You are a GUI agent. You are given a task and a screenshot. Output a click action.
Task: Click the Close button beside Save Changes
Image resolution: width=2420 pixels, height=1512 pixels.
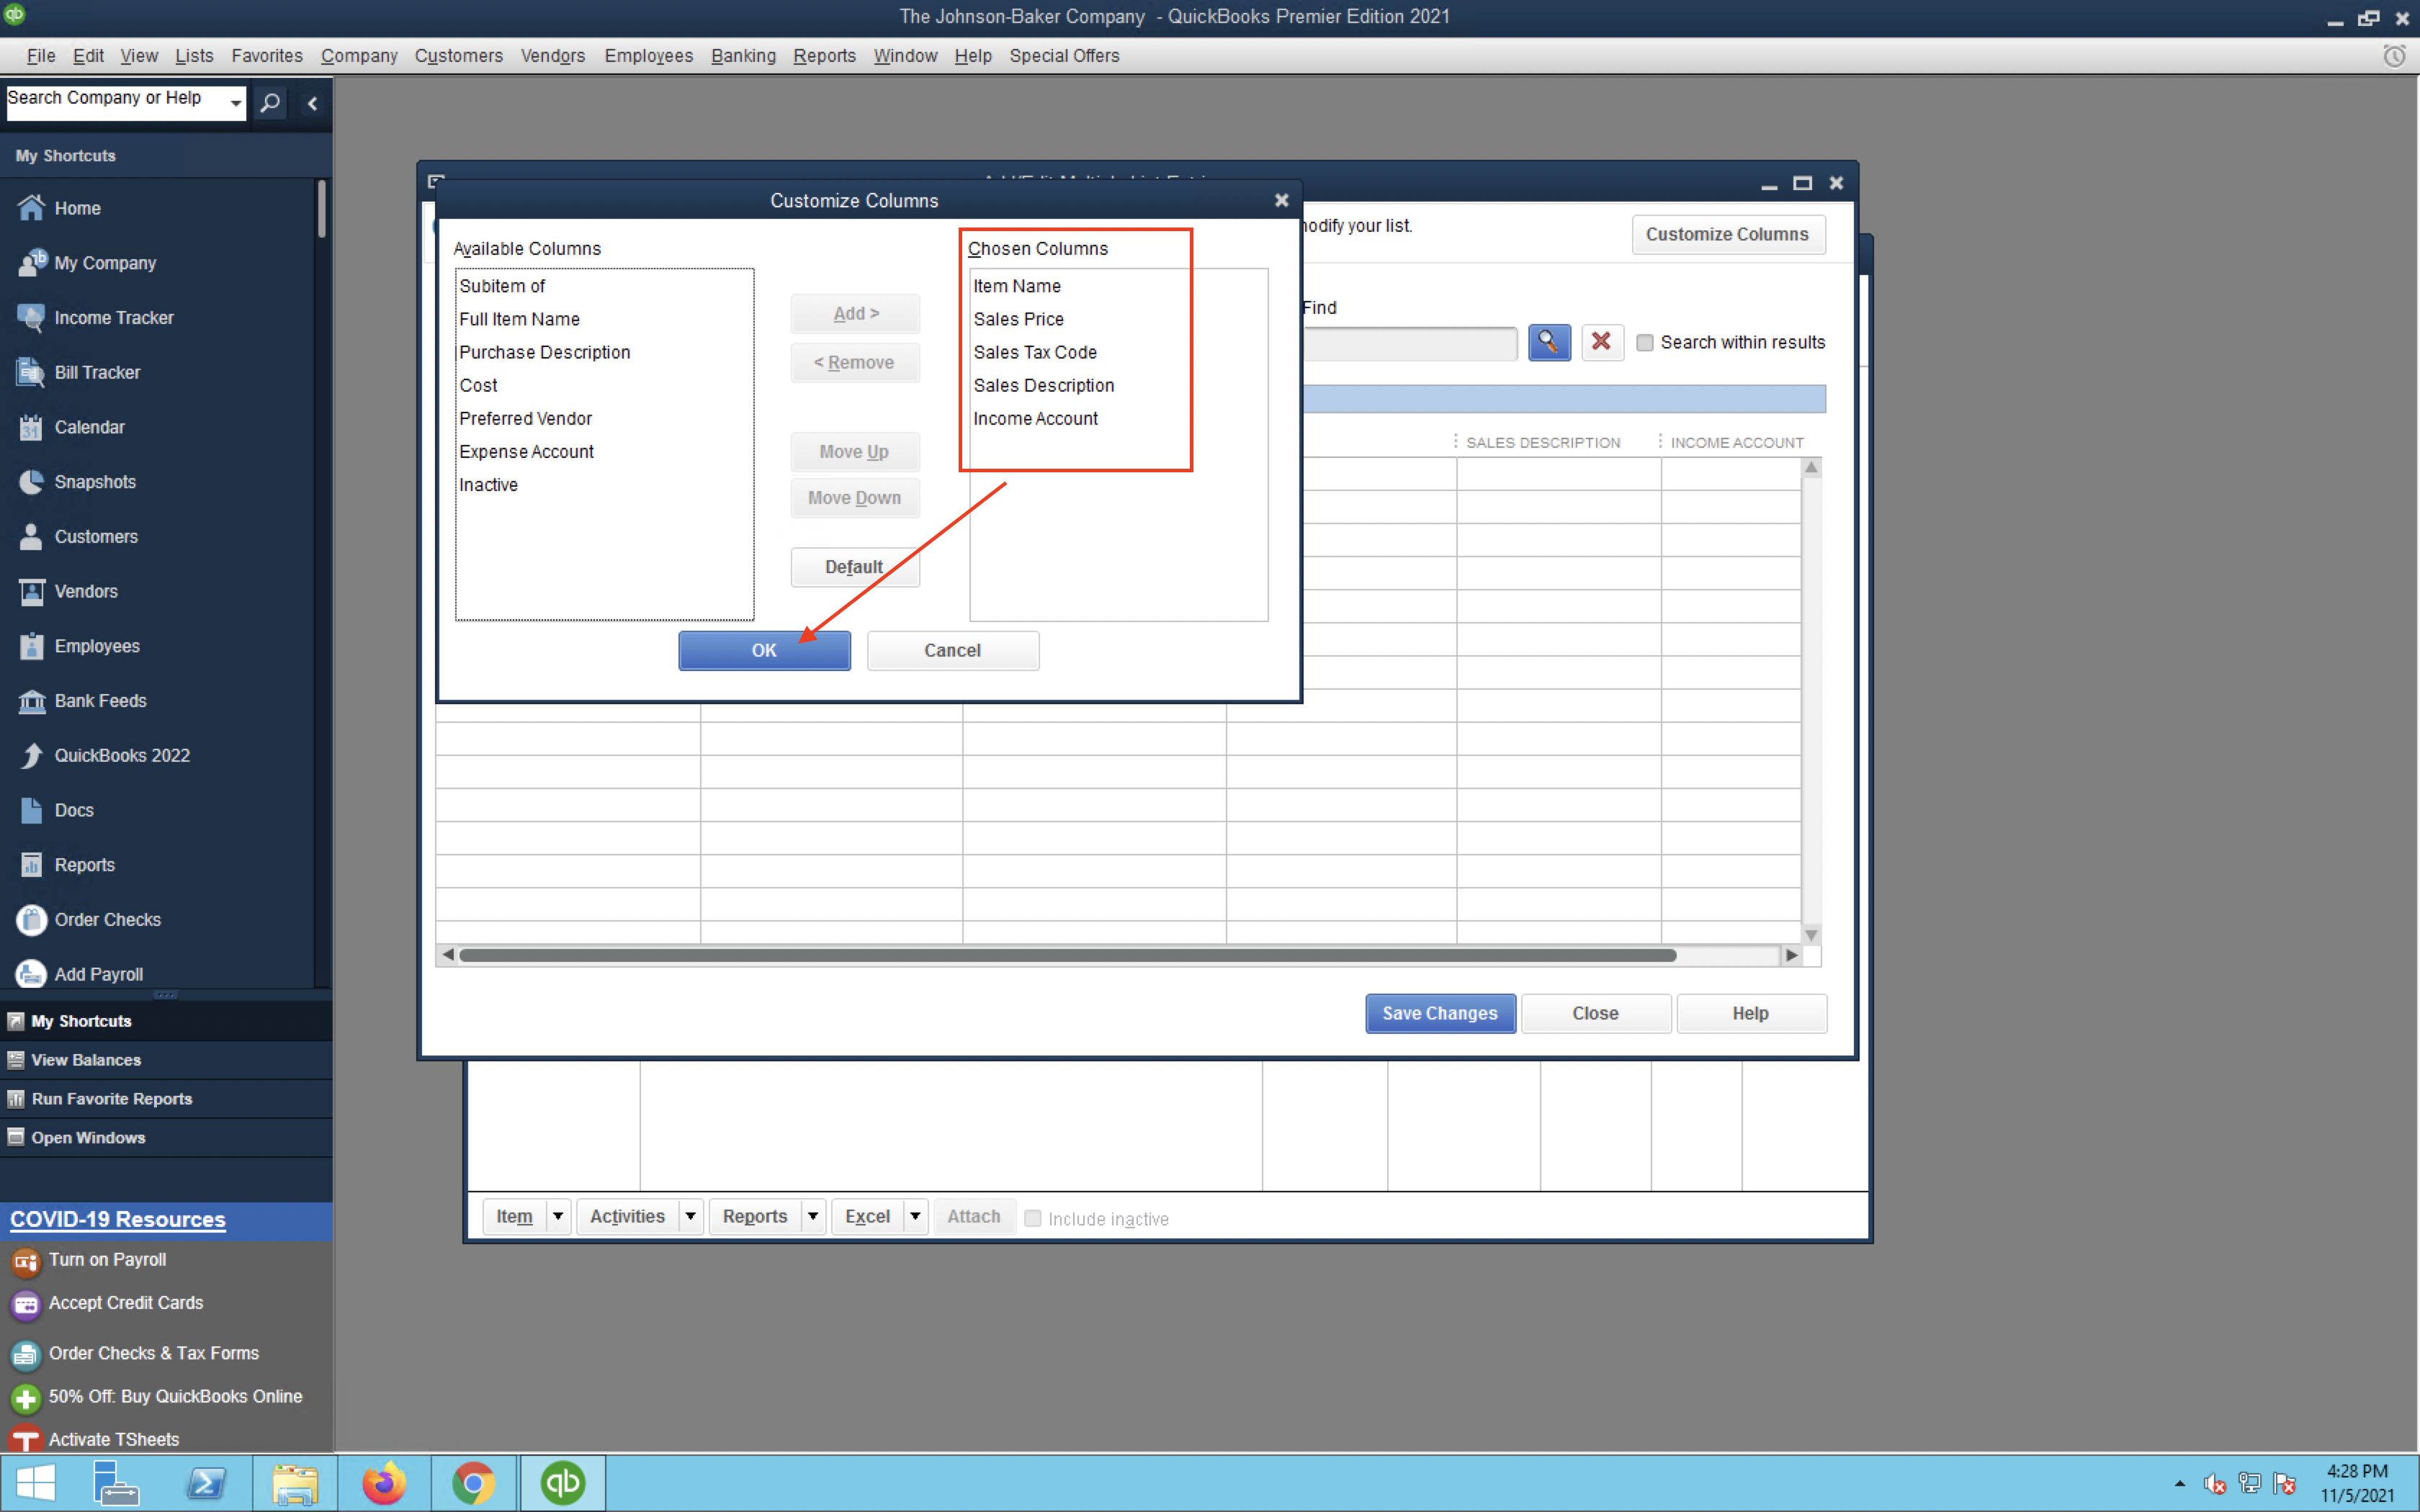(x=1596, y=1014)
